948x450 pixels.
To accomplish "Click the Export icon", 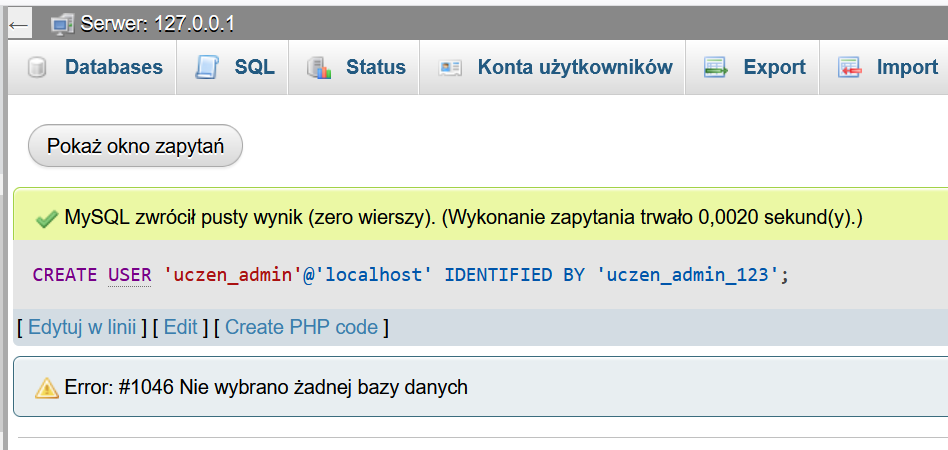I will (x=715, y=68).
